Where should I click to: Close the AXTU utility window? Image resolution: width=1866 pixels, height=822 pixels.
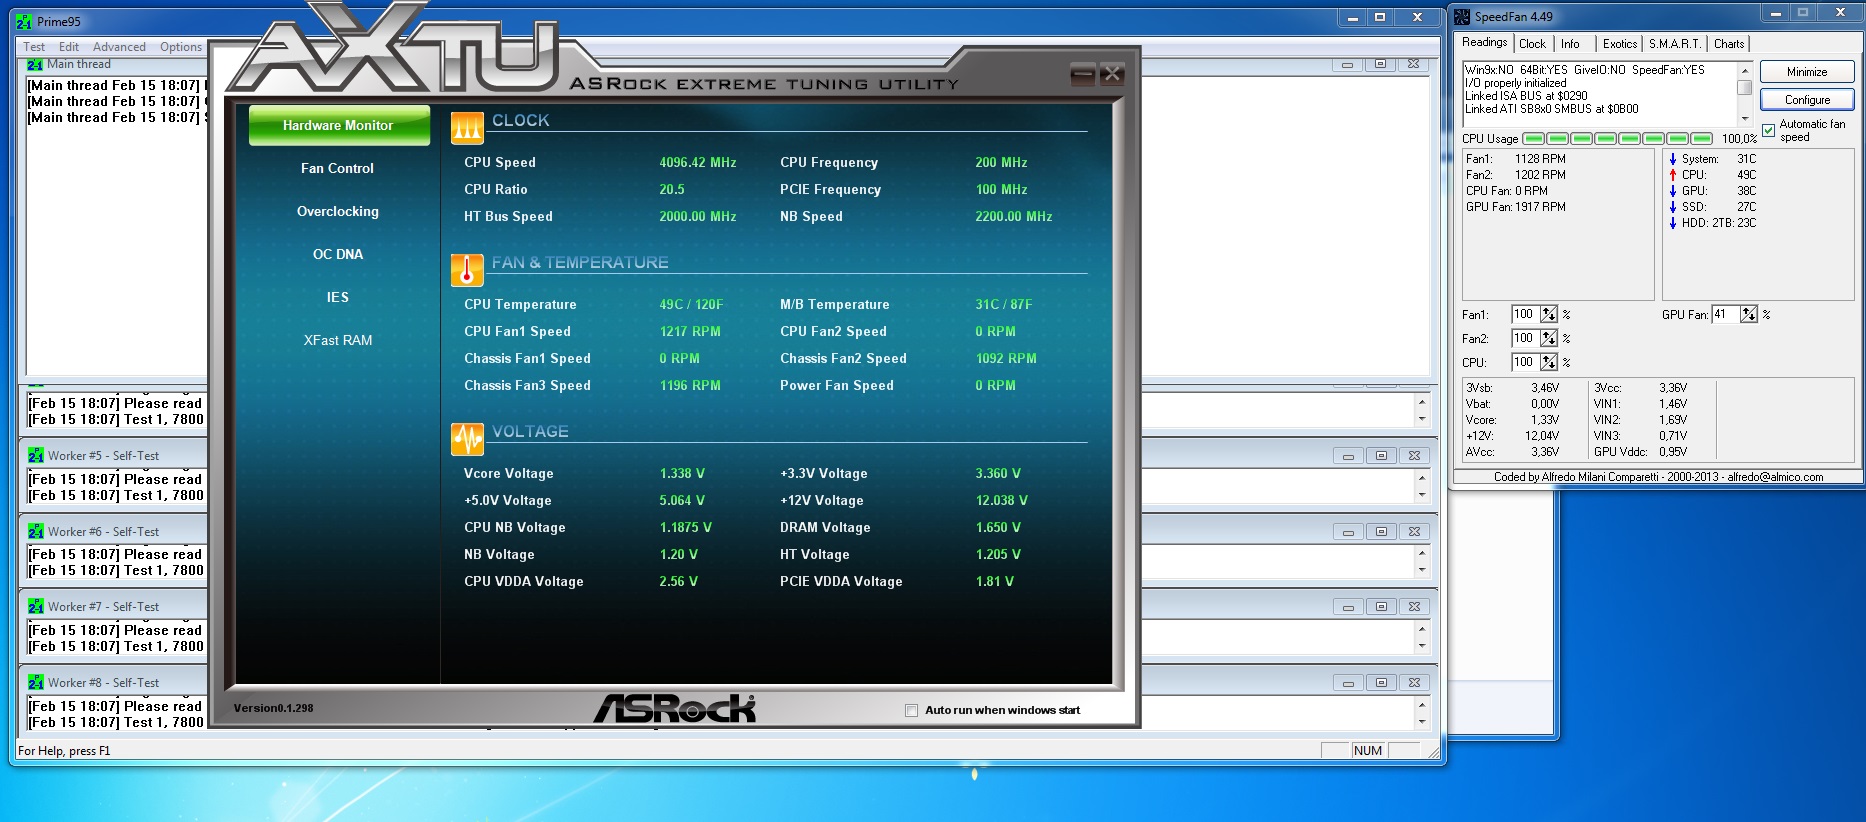1112,74
